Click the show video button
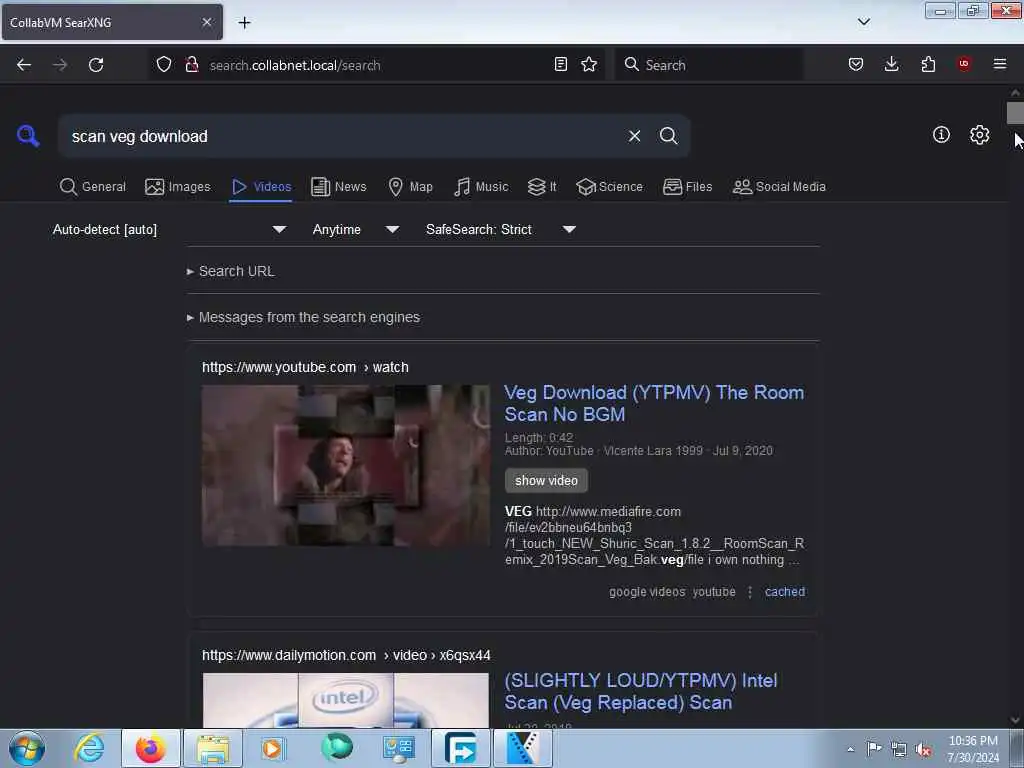1024x768 pixels. [546, 481]
